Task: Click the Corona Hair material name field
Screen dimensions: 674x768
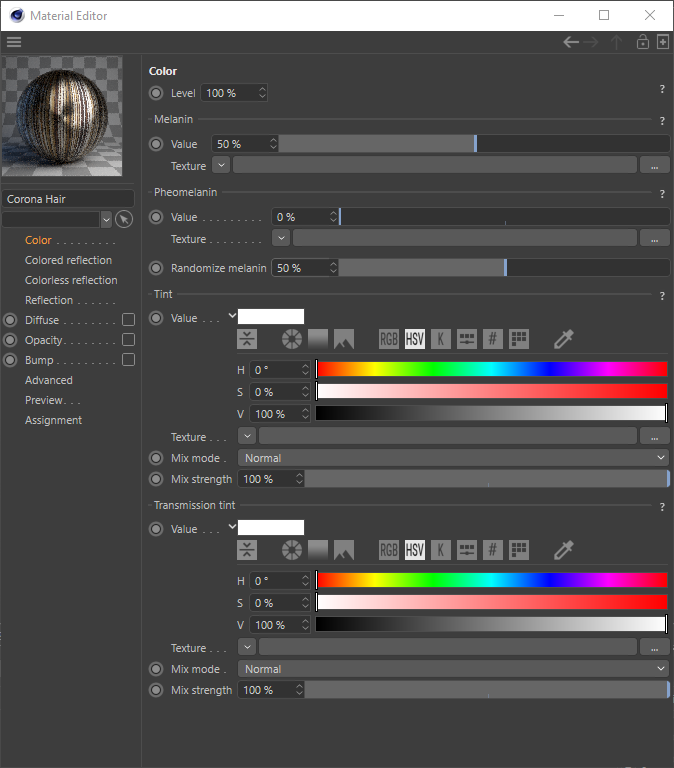Action: (68, 199)
